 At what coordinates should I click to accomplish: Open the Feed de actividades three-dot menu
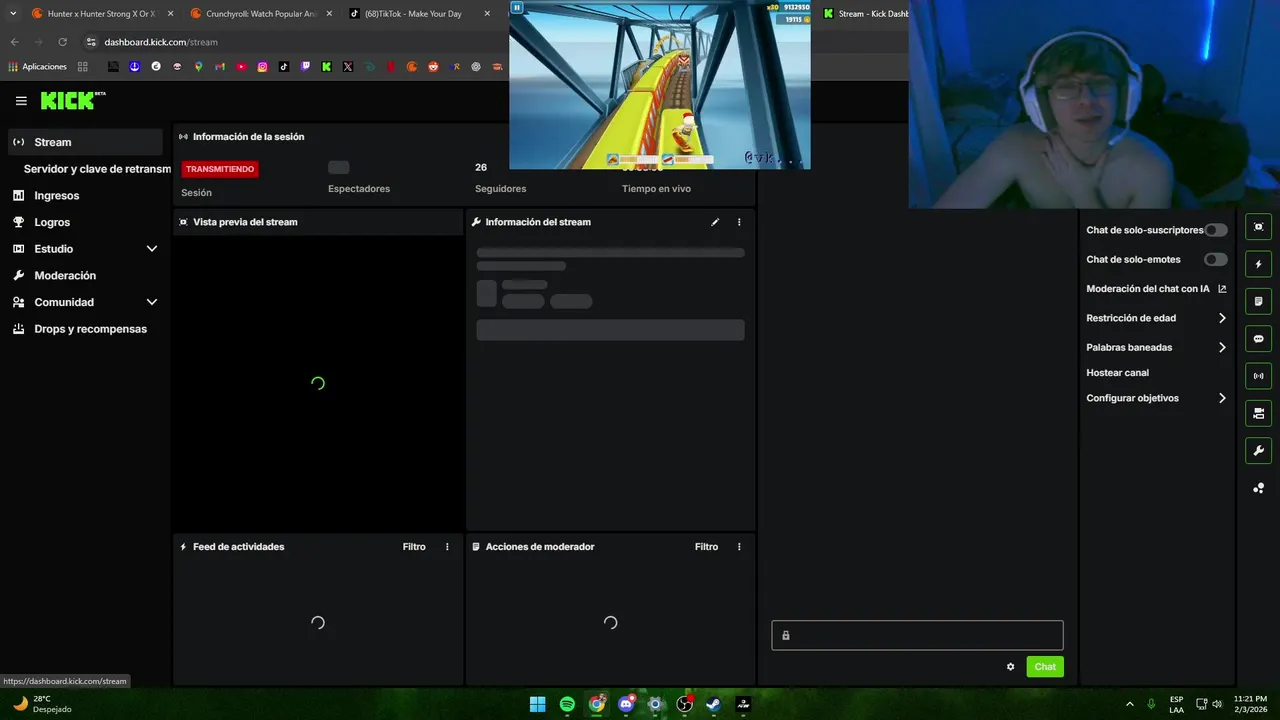click(x=447, y=547)
